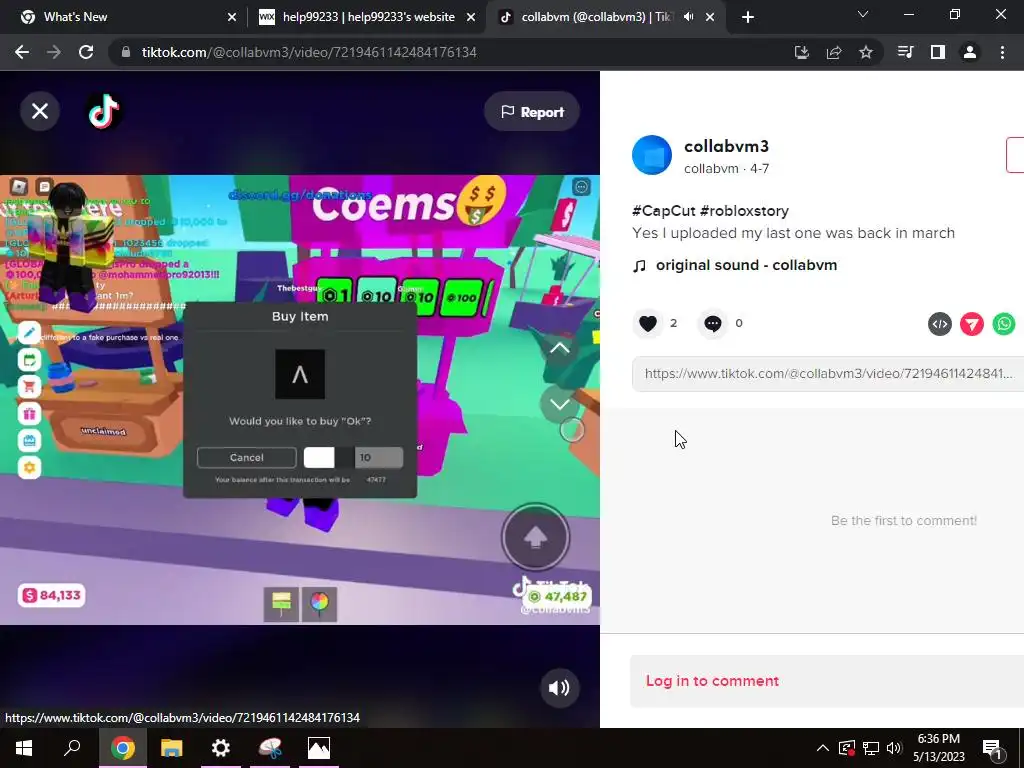Mute the TikTok tab audio icon
Screen dimensions: 1024x768
click(x=688, y=17)
